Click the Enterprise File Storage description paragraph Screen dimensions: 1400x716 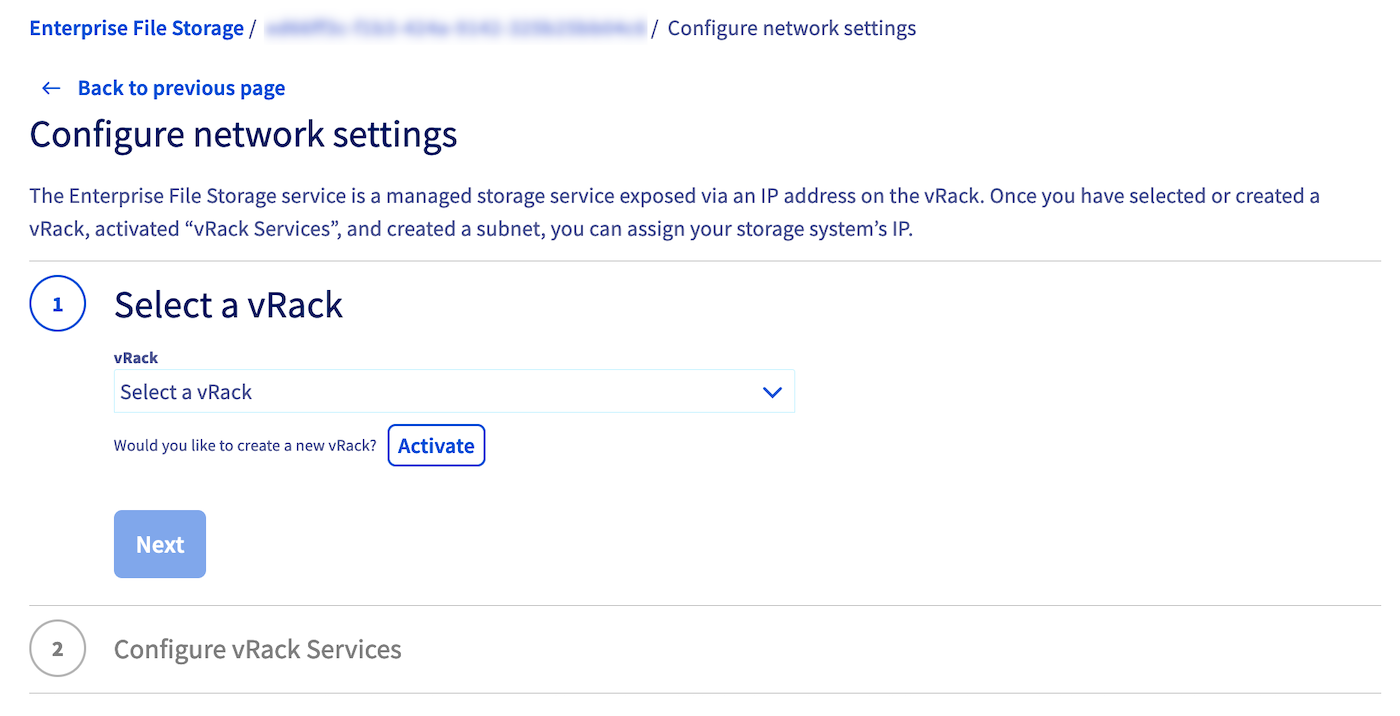pos(675,212)
